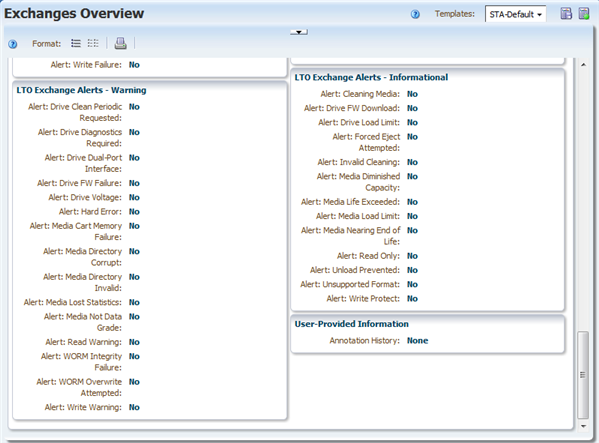Screen dimensions: 599x443
Task: Select the User-Provided Information heading
Action: tap(351, 324)
